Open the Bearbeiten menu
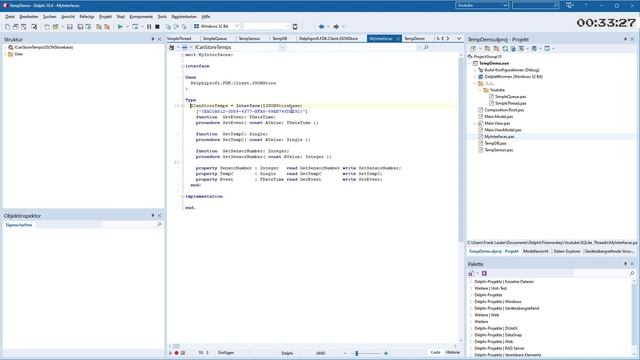This screenshot has height=360, width=640. 29,17
